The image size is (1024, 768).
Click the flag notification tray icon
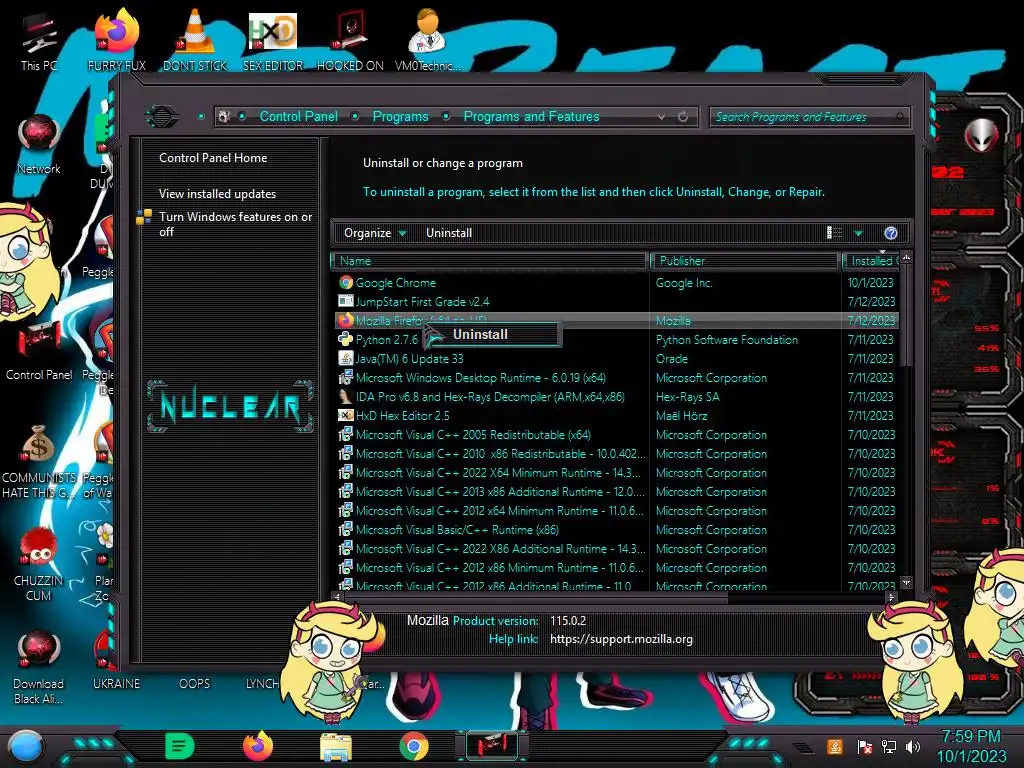(864, 746)
